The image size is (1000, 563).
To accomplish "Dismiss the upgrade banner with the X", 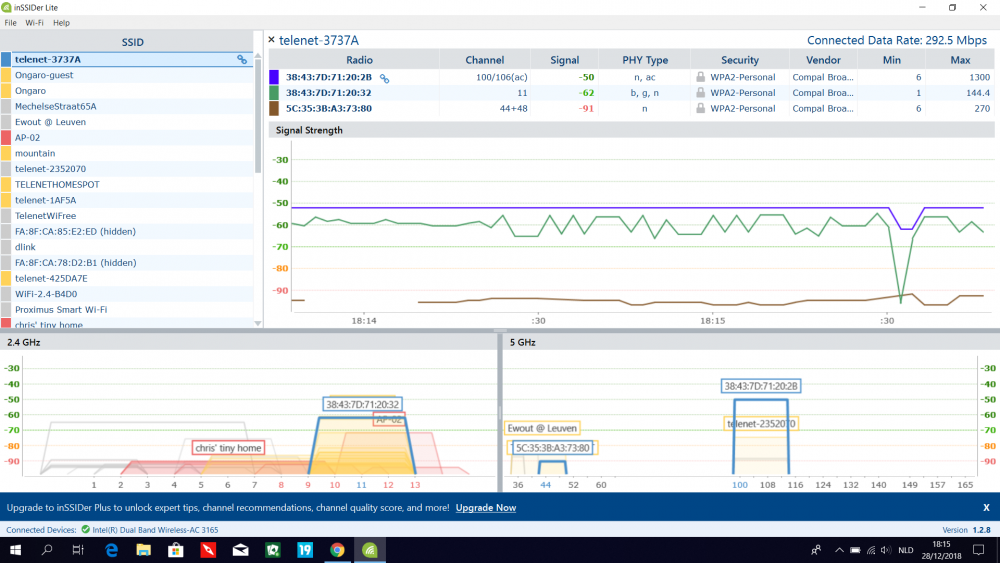I will pos(986,508).
